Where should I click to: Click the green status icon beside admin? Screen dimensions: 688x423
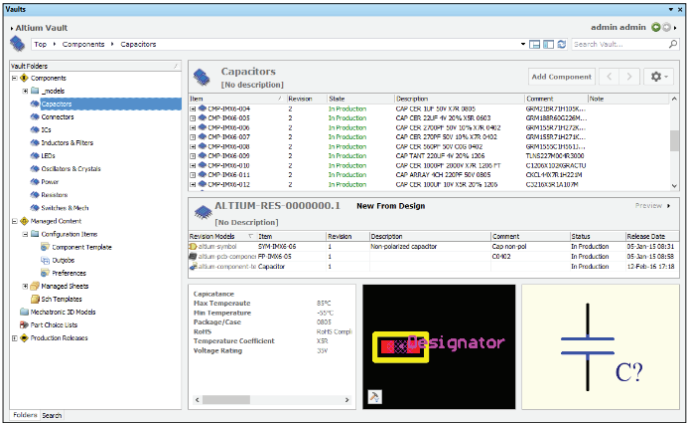[656, 27]
